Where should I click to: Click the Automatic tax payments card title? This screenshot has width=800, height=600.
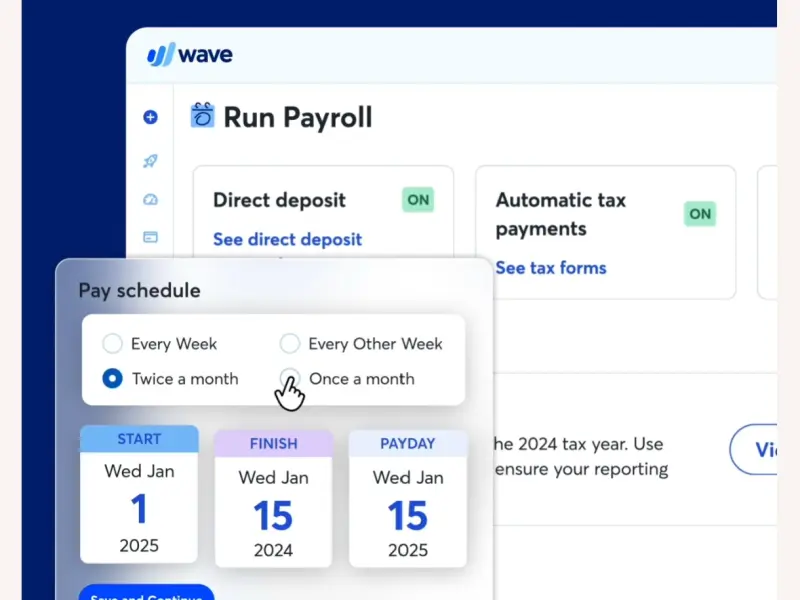pos(561,214)
